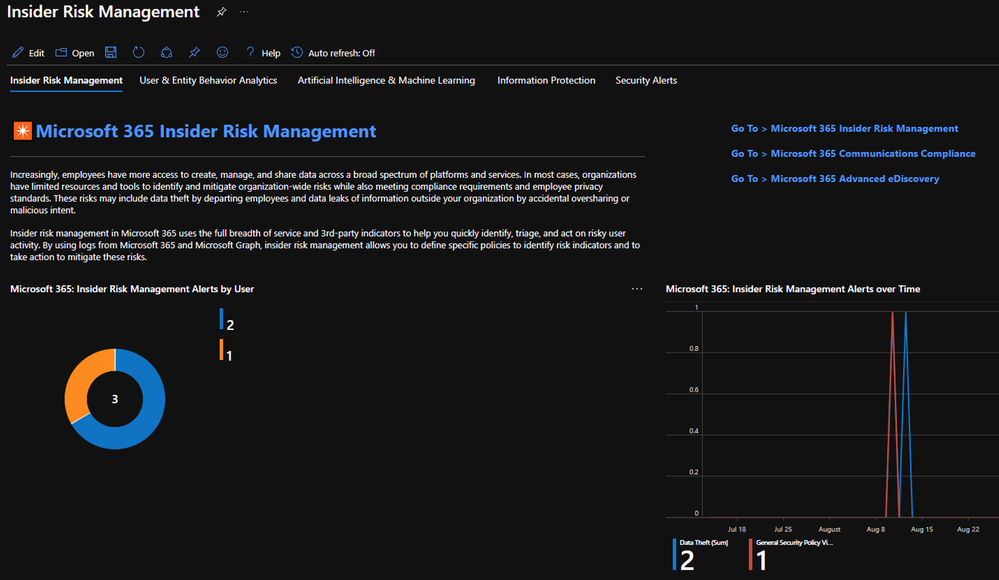Switch to User & Entity Behavior Analytics tab
The image size is (999, 580).
point(208,80)
